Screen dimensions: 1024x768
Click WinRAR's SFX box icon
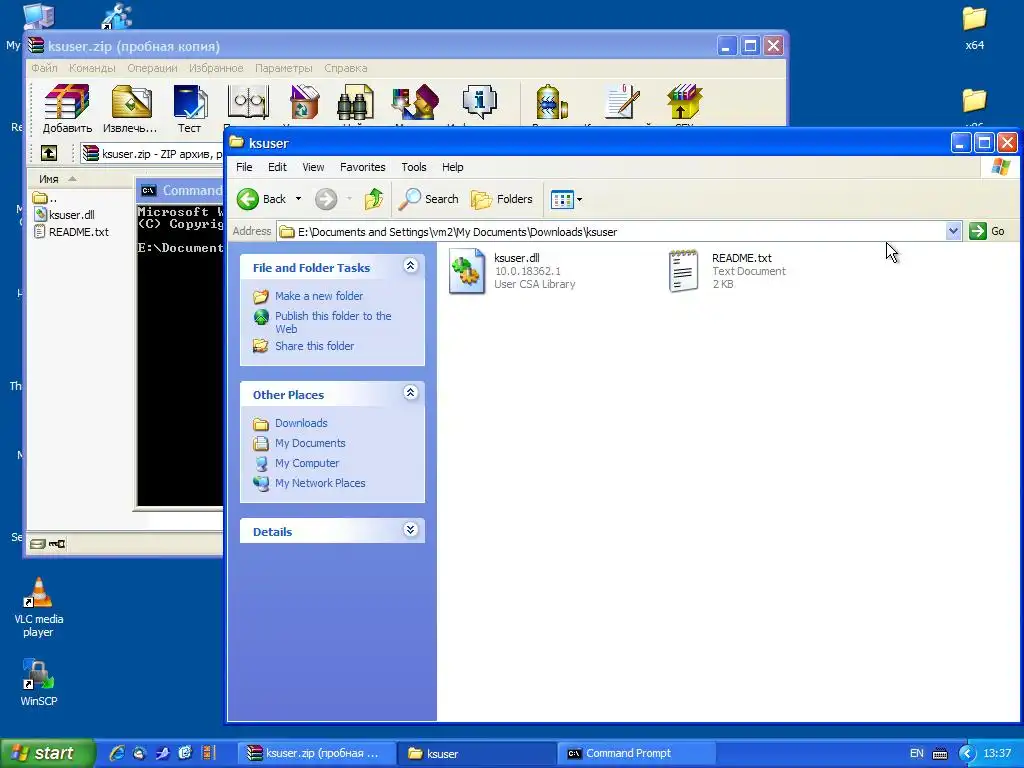[x=684, y=104]
